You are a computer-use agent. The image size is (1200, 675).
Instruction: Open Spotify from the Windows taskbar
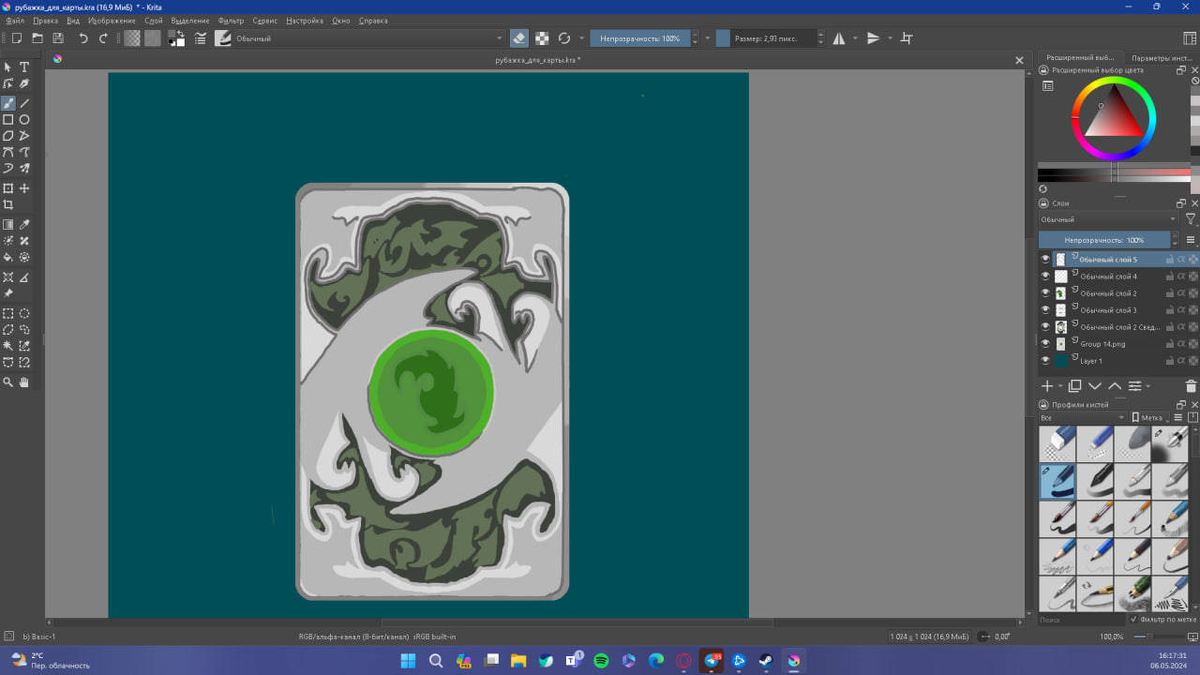pos(601,661)
